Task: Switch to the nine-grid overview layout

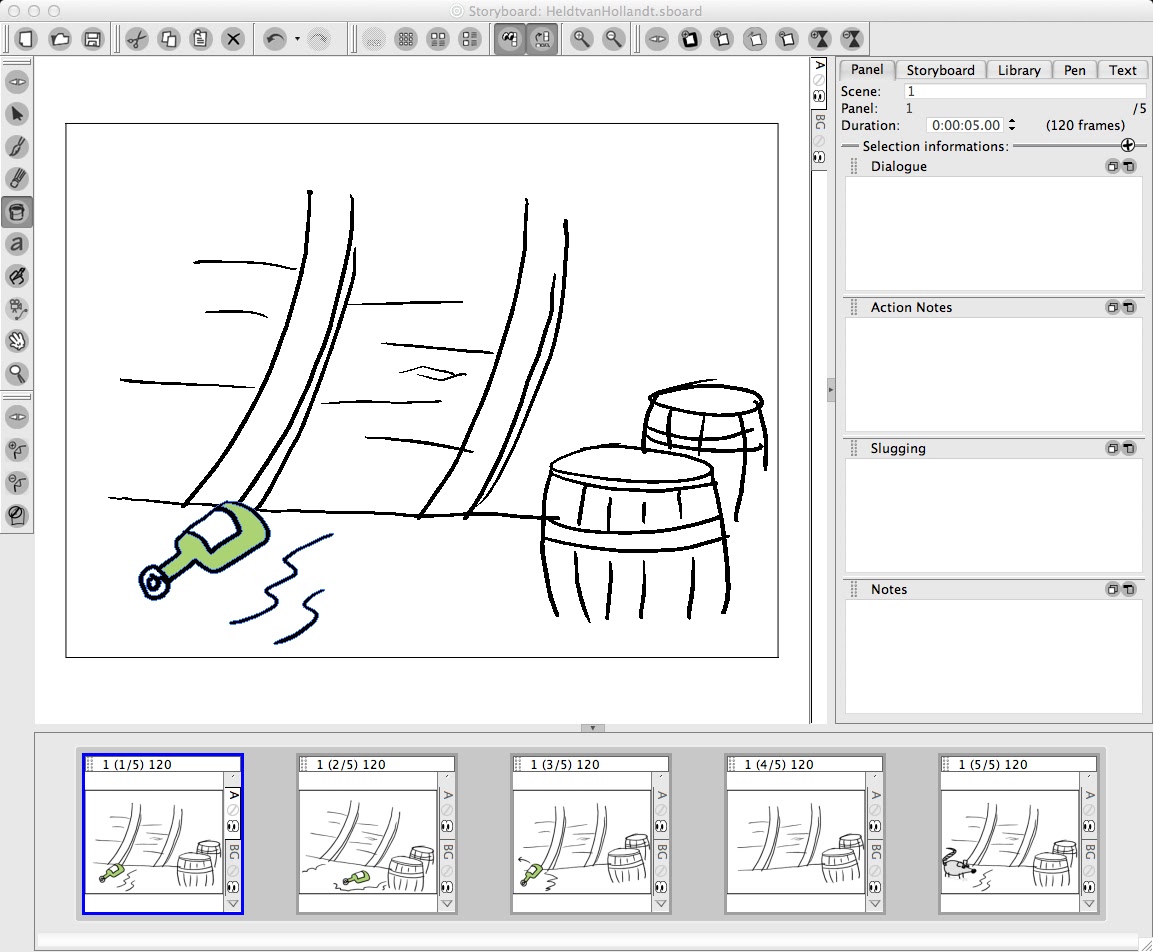Action: coord(406,39)
